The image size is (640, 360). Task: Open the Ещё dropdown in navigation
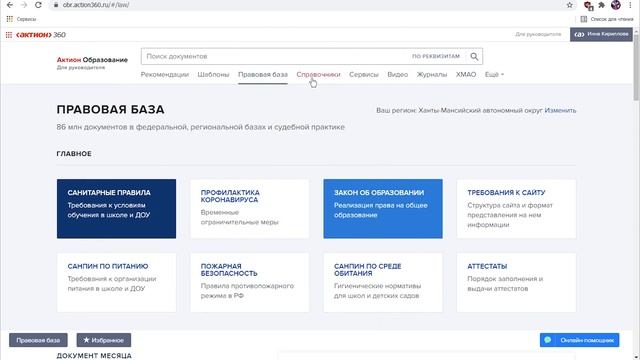click(x=494, y=74)
